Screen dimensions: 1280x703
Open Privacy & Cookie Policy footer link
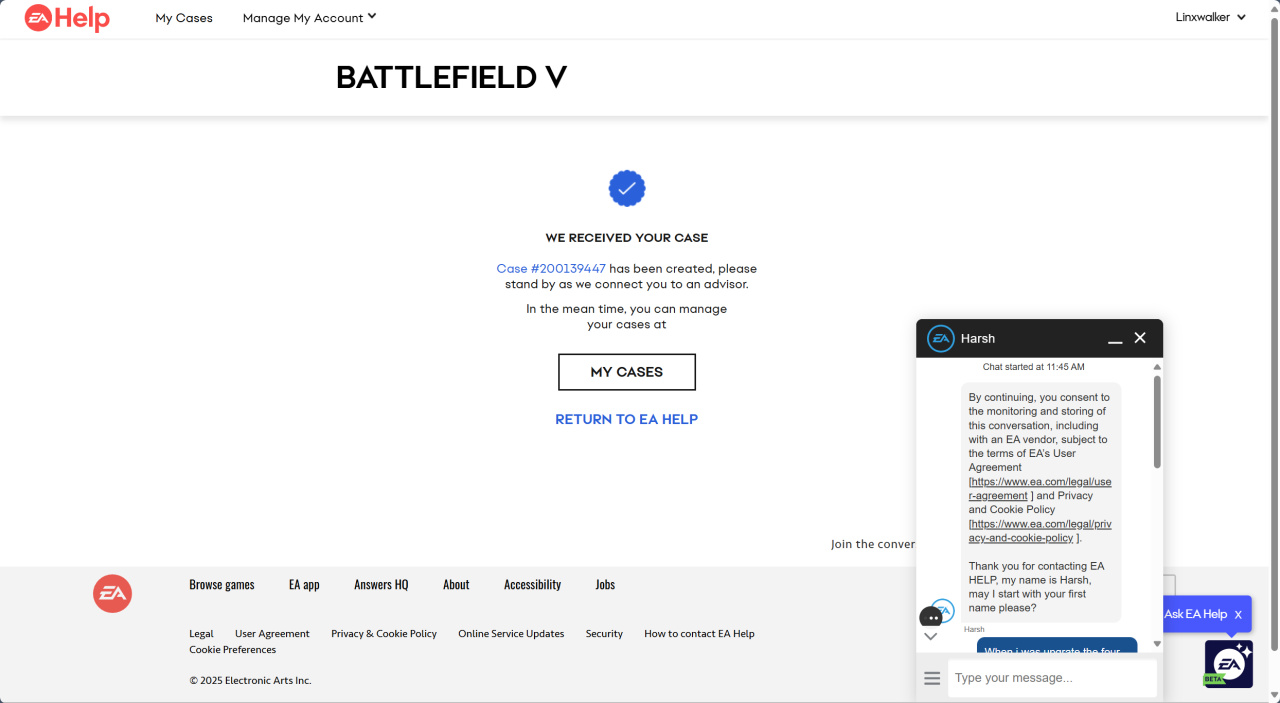384,634
